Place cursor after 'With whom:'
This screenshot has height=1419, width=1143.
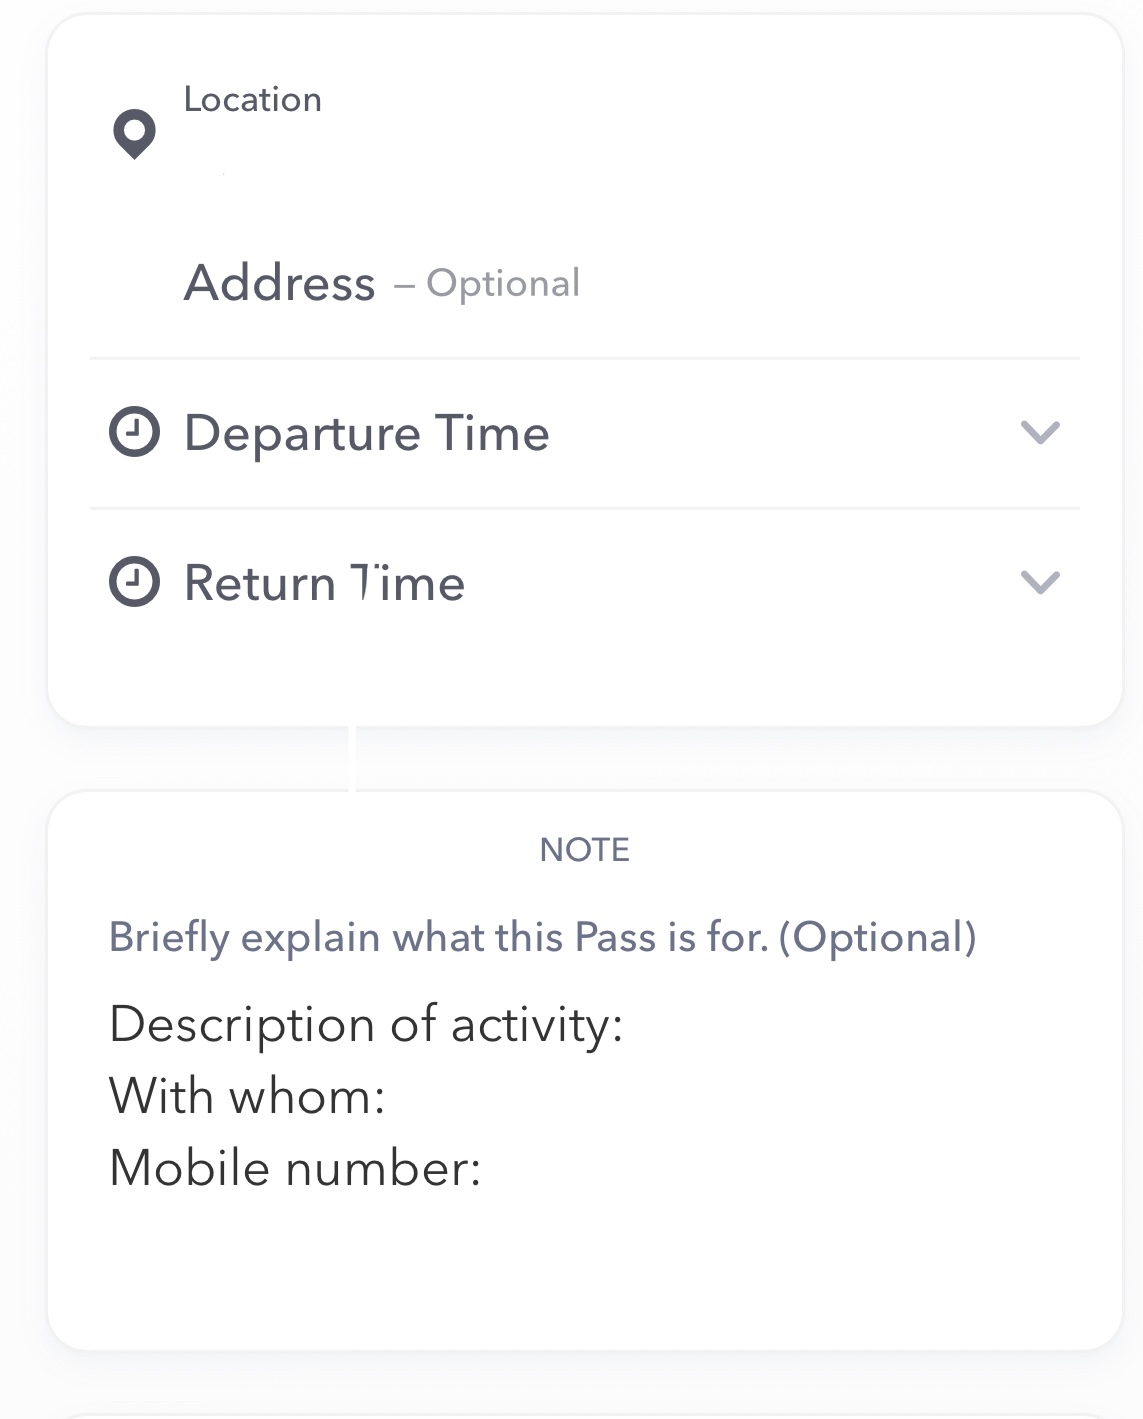(x=400, y=1097)
